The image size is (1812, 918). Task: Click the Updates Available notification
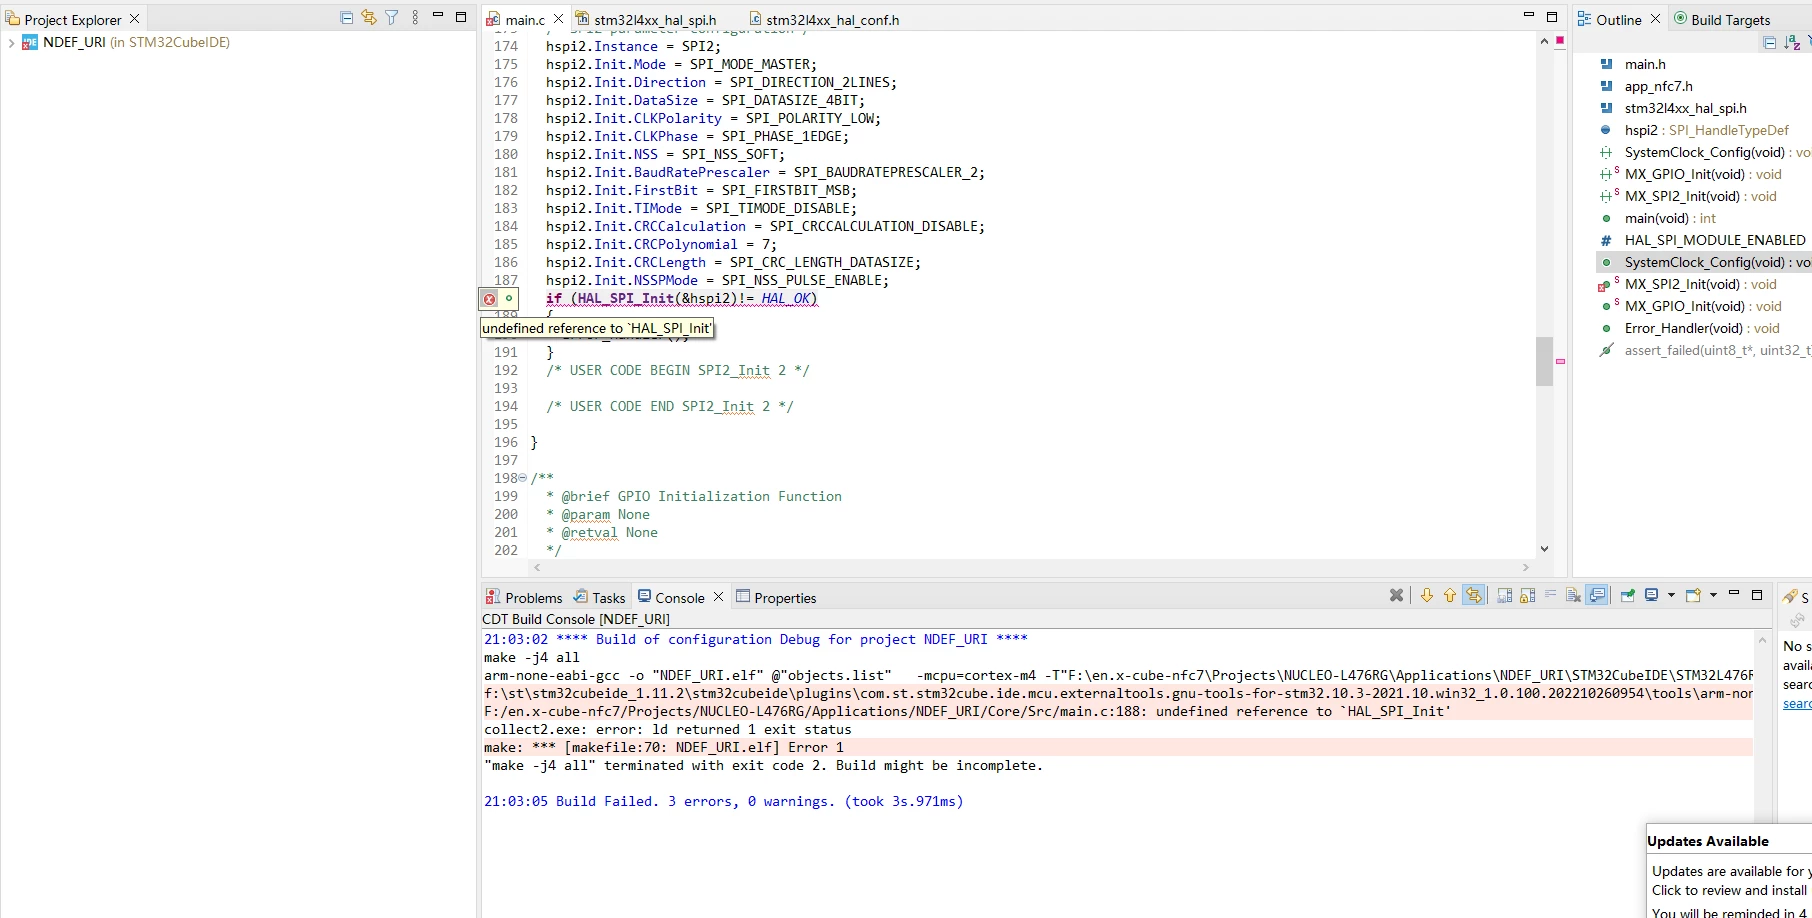(1729, 871)
